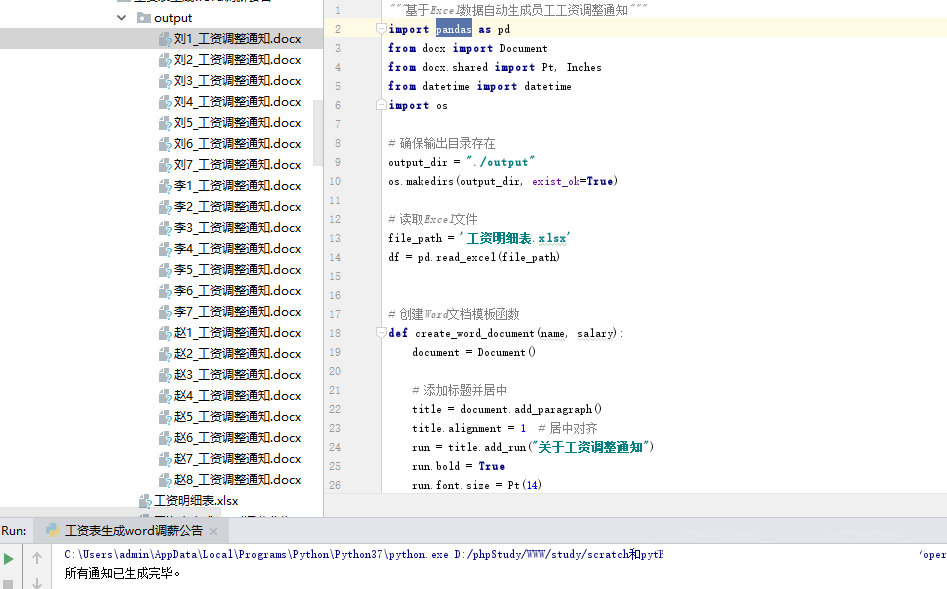Select file 赵5_工资调整通知.docx

237,417
